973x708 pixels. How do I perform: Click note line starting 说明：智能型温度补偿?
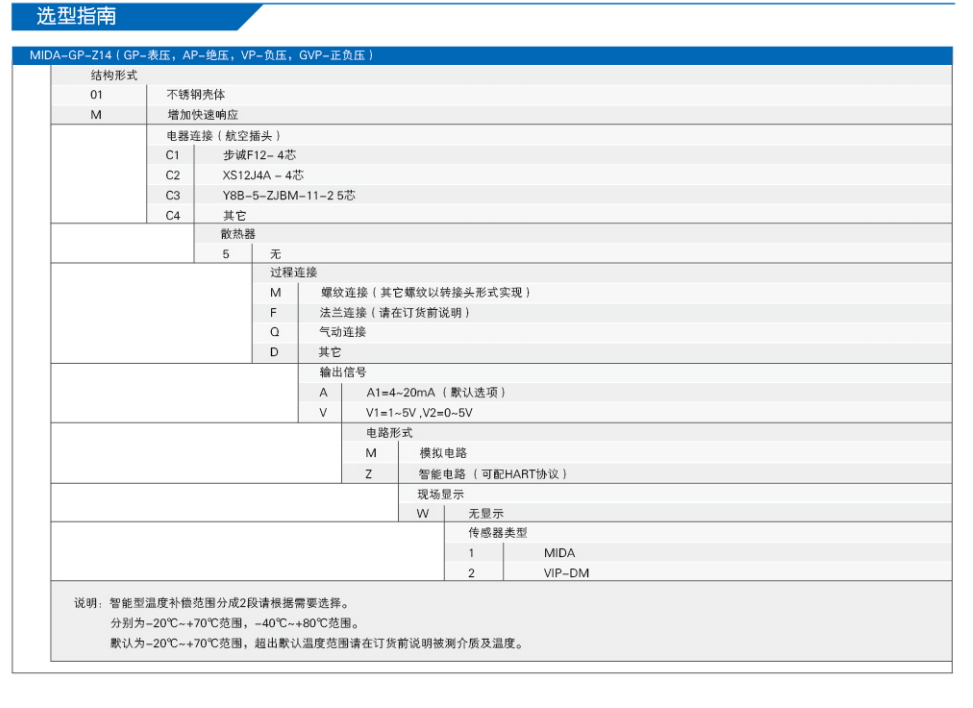[x=212, y=603]
